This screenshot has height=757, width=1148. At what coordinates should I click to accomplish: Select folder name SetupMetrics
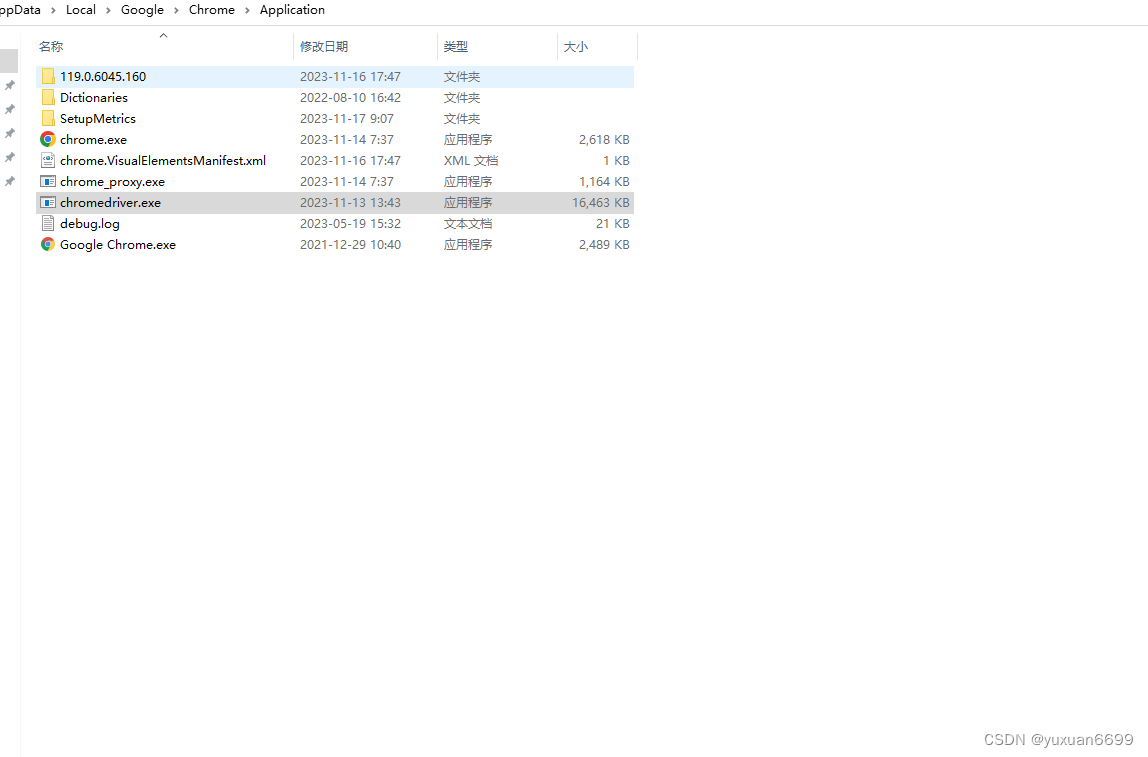[97, 119]
